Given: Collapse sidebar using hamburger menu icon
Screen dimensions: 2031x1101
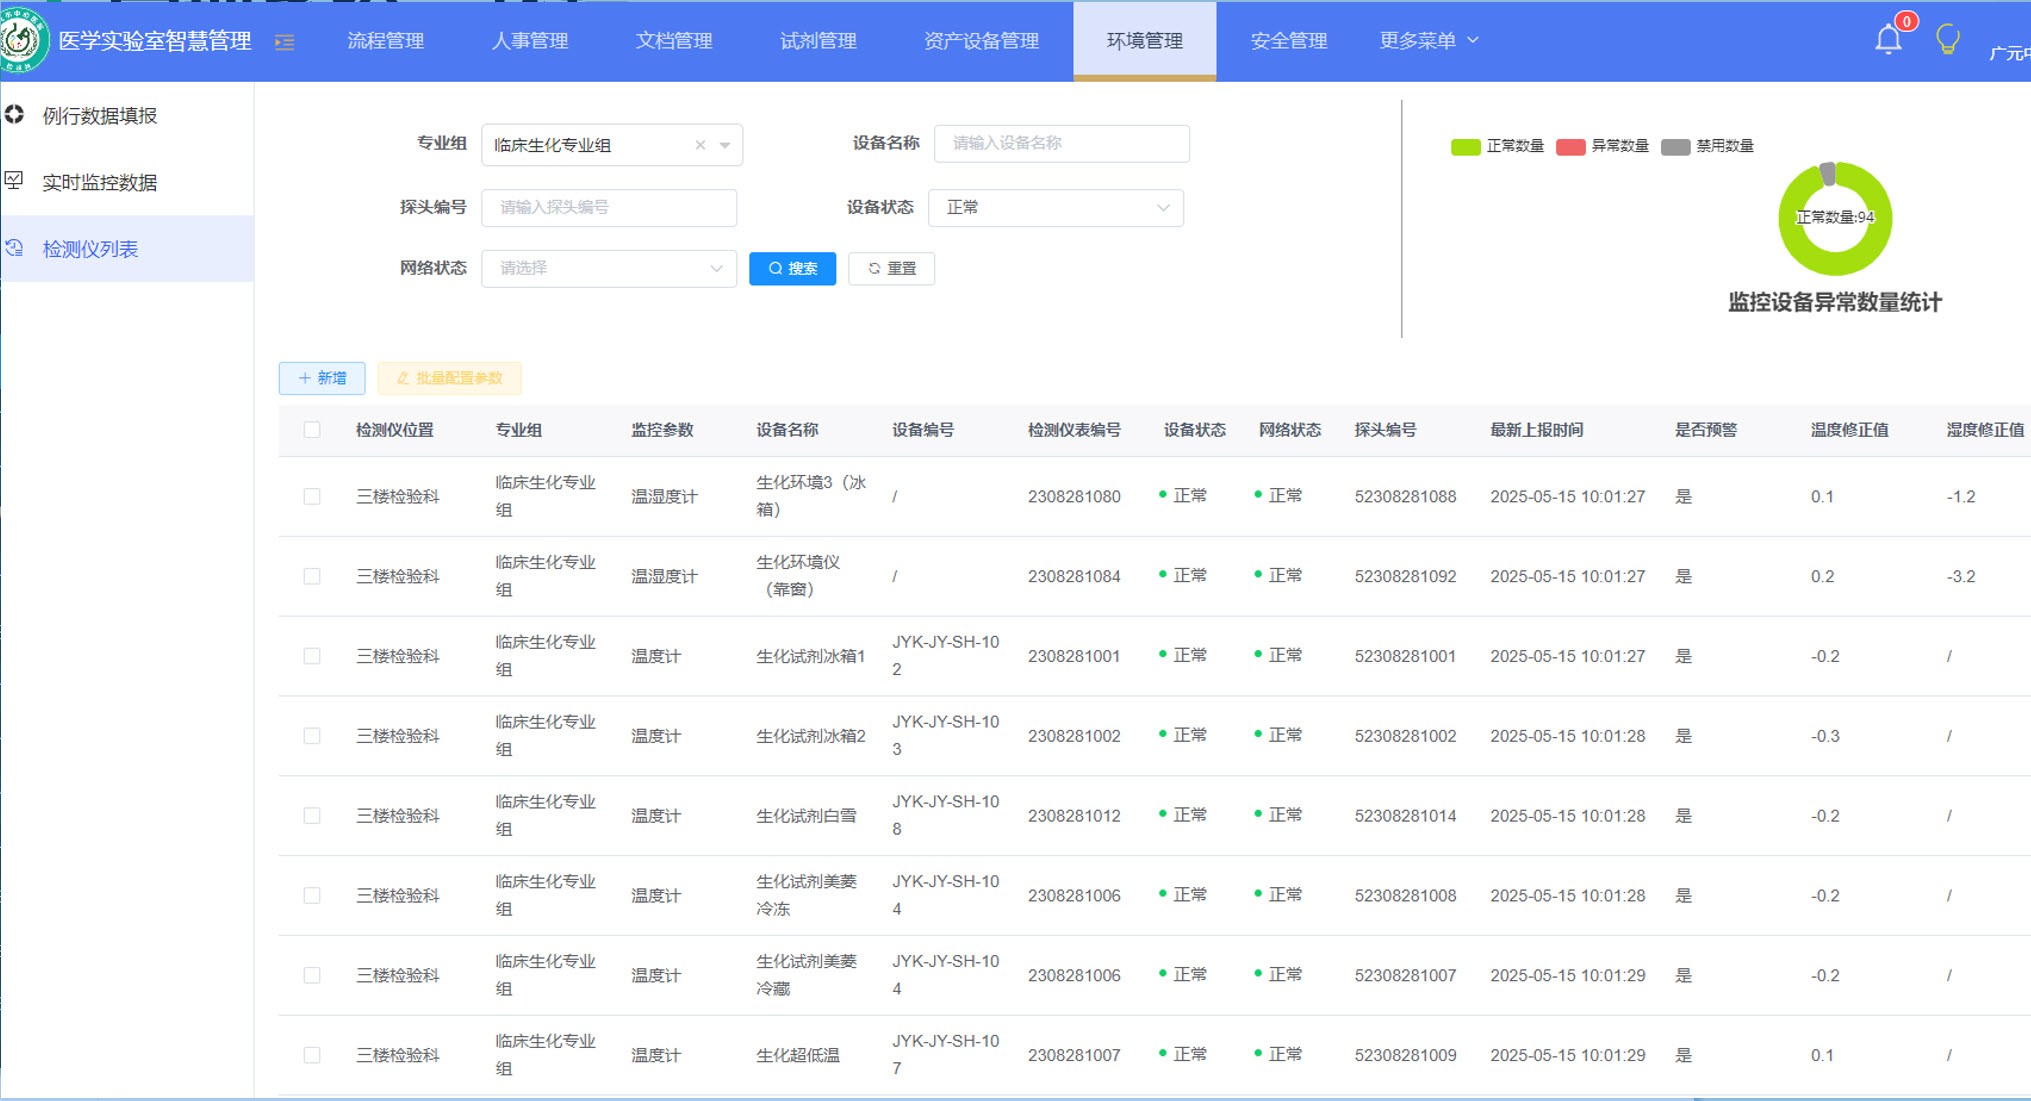Looking at the screenshot, I should [x=285, y=42].
